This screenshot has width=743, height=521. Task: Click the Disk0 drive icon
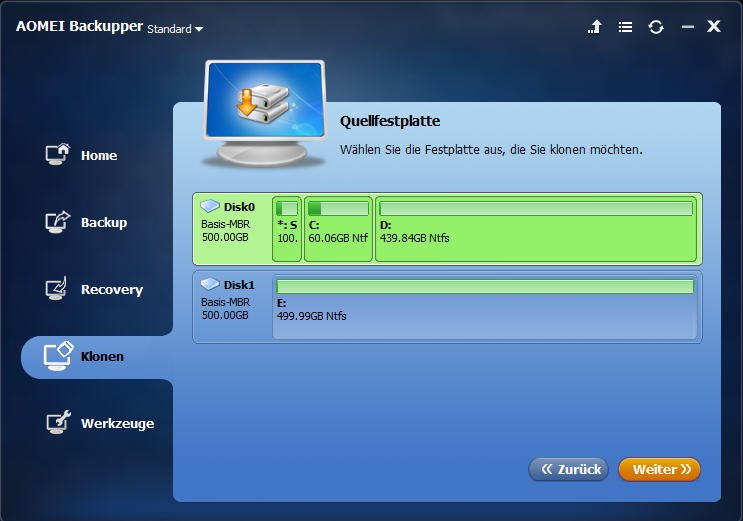[x=210, y=206]
